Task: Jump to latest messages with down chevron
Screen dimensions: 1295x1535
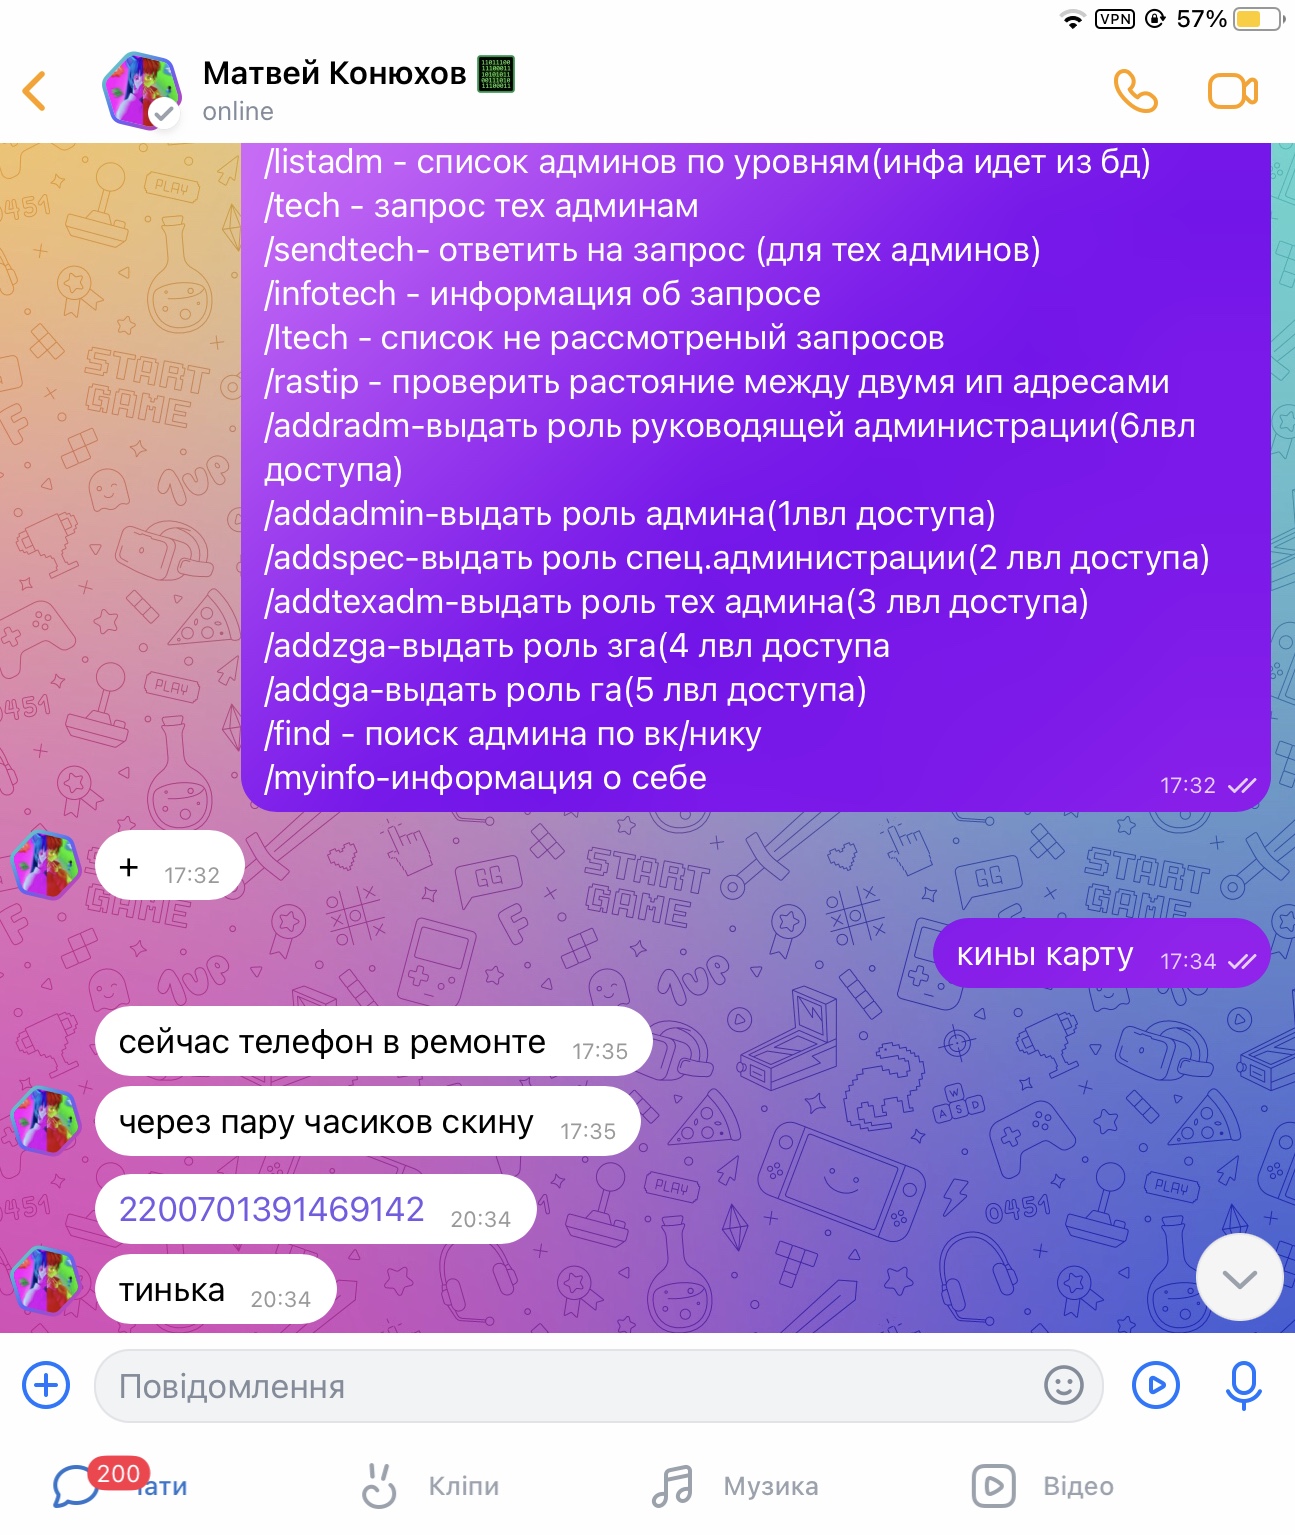Action: pyautogui.click(x=1239, y=1279)
